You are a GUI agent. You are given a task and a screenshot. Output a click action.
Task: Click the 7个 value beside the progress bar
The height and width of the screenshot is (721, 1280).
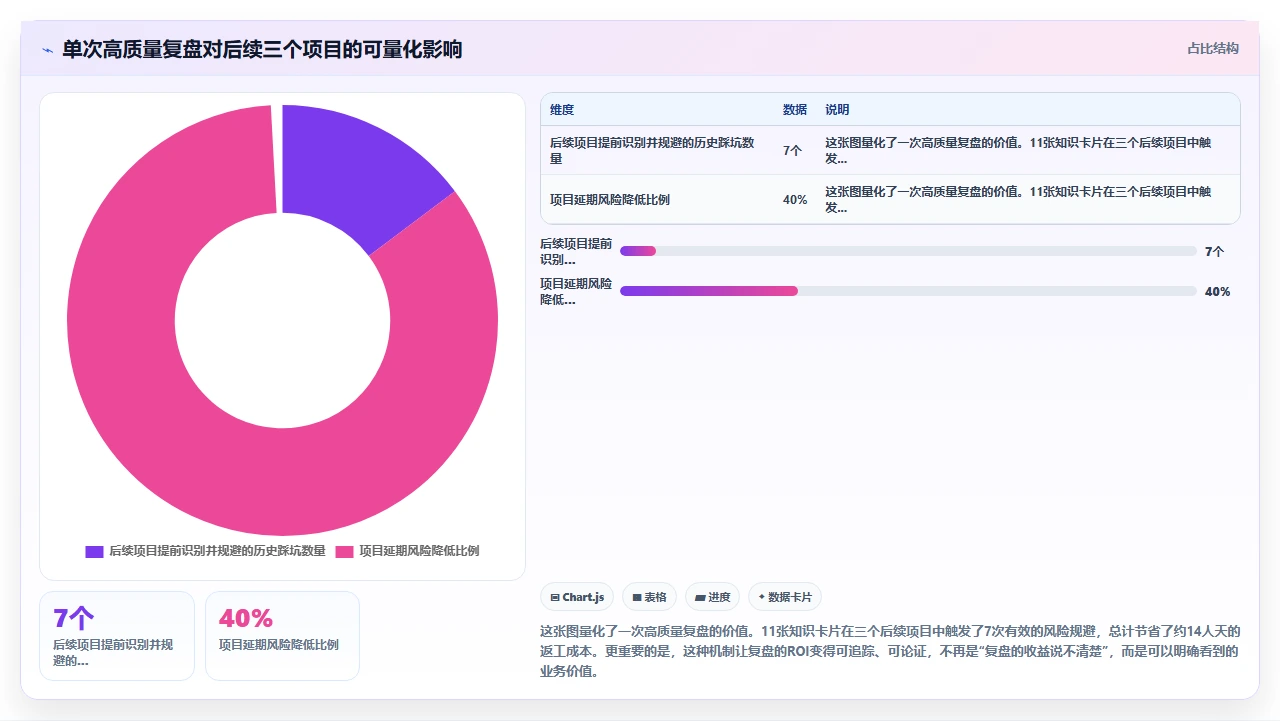[x=1214, y=251]
